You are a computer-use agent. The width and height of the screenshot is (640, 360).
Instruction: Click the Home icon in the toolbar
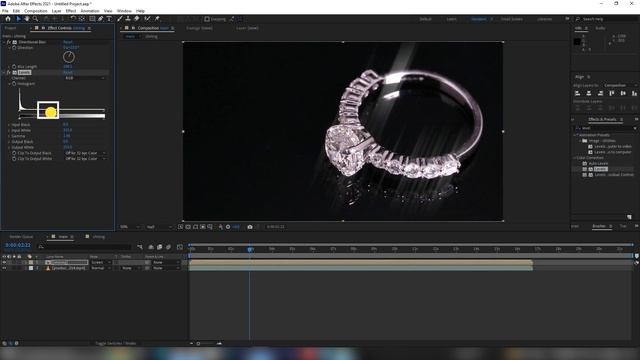pos(8,19)
